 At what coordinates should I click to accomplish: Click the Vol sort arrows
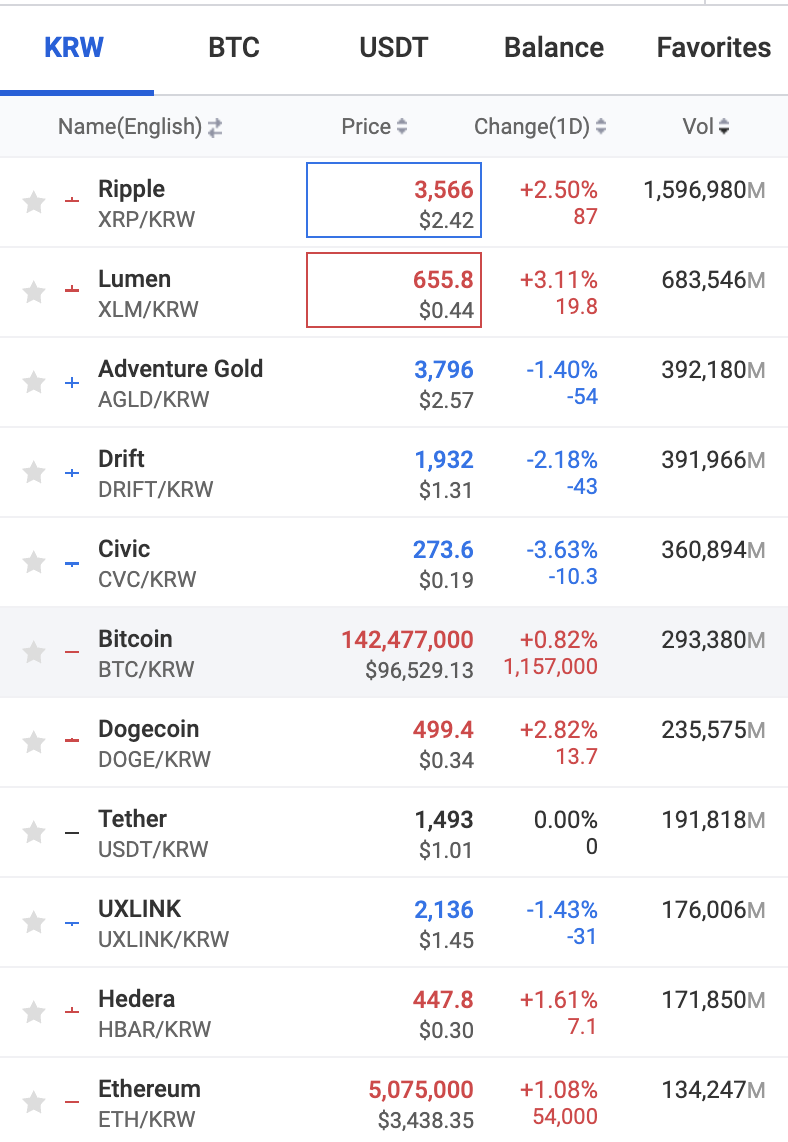point(726,127)
